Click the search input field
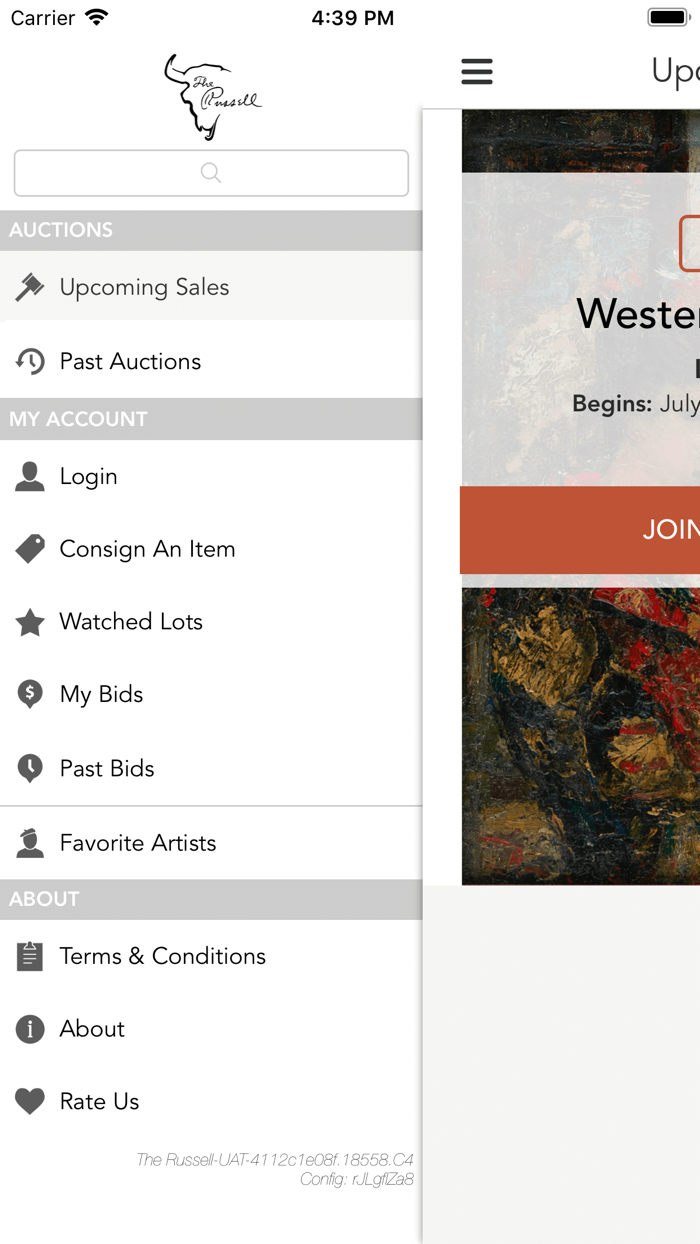The height and width of the screenshot is (1244, 700). pyautogui.click(x=211, y=173)
